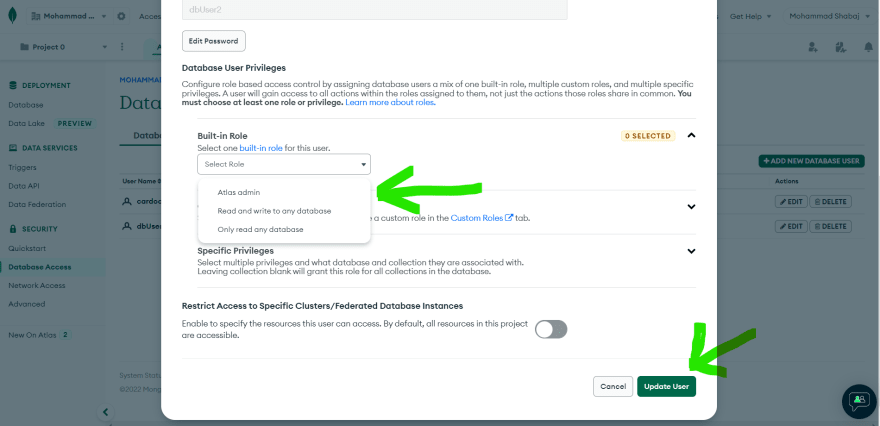Expand the Custom Roles section chevron

pyautogui.click(x=691, y=207)
